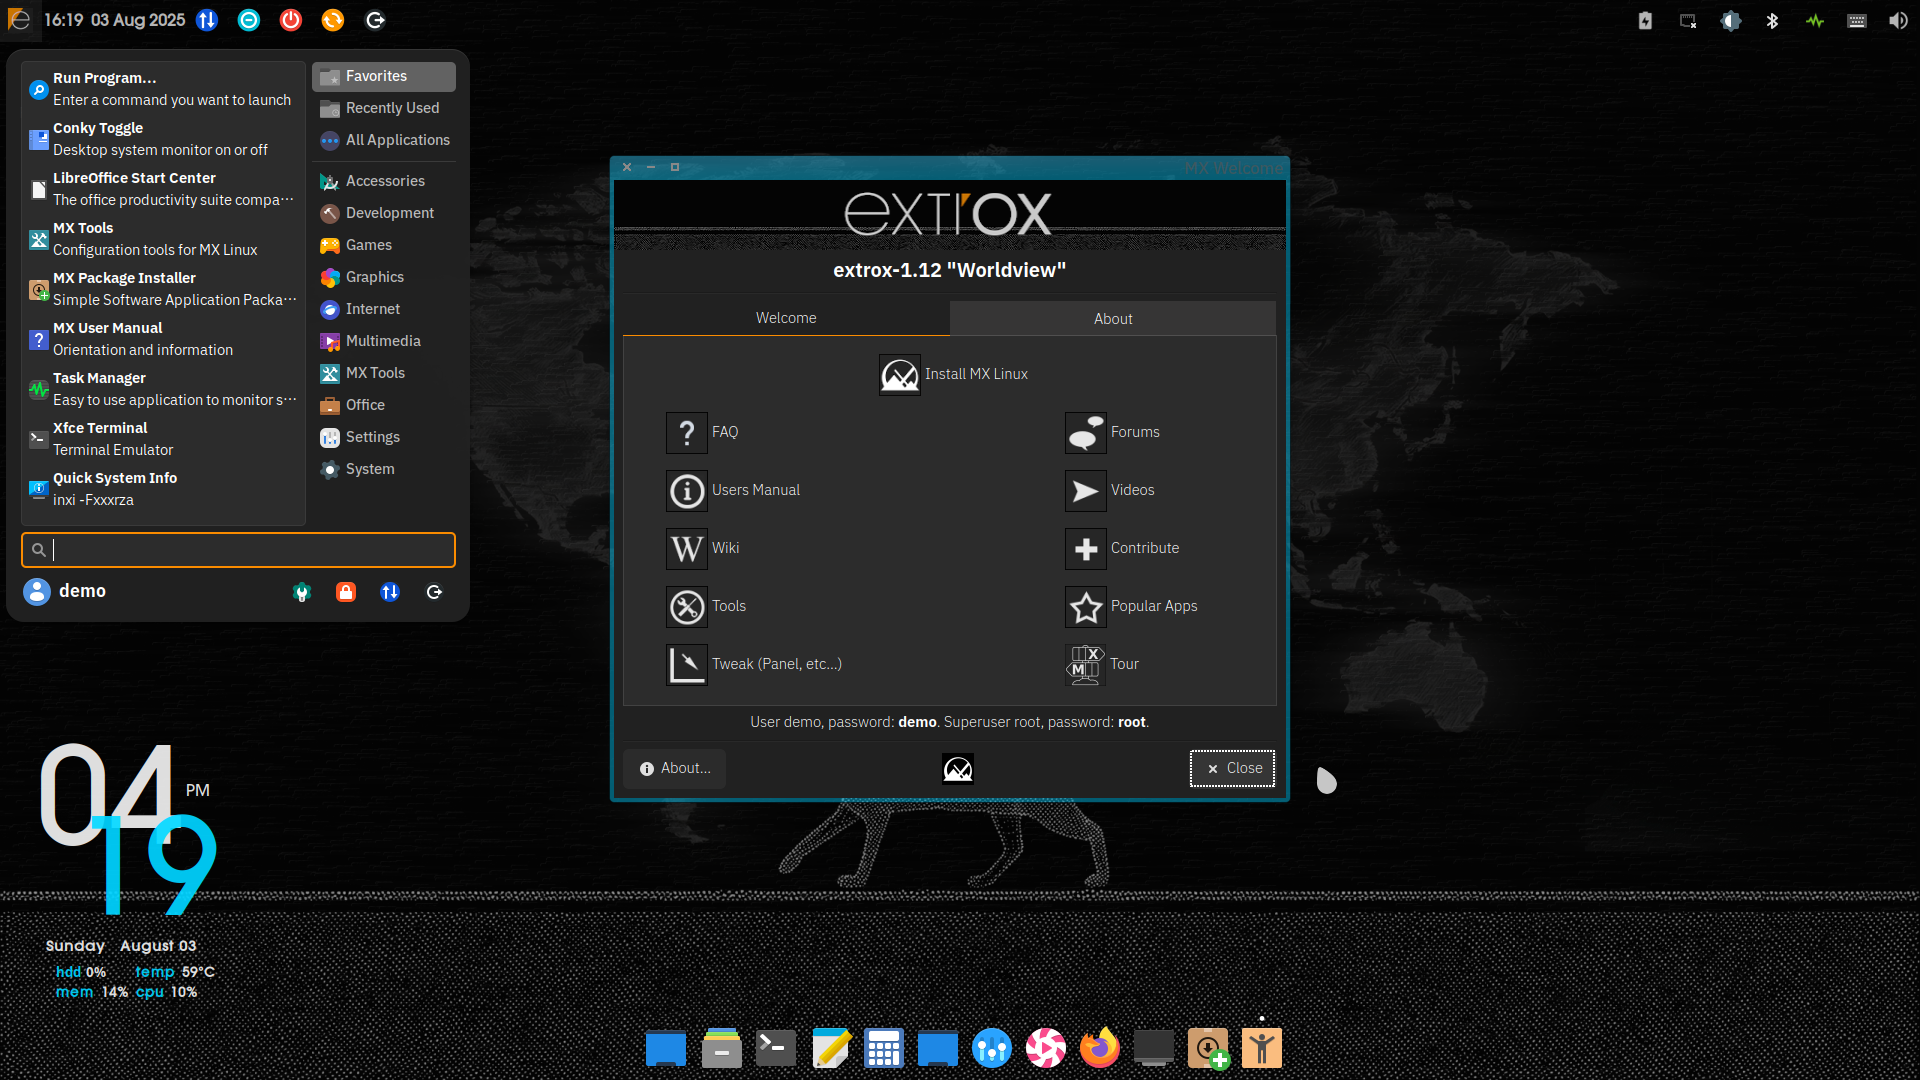Open the calculator from the dock
This screenshot has width=1920, height=1080.
click(884, 1048)
